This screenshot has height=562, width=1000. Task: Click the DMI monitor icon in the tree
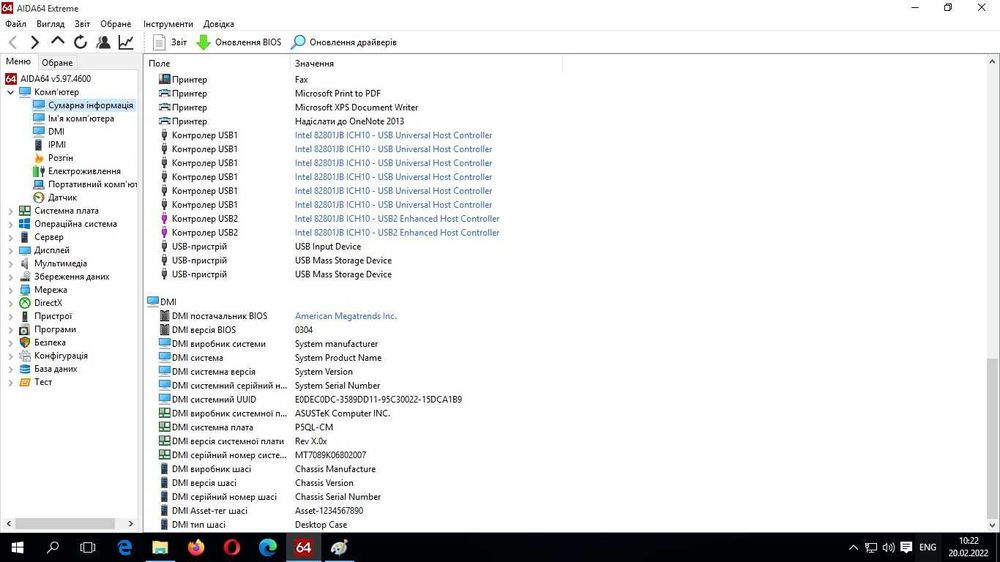tap(39, 131)
